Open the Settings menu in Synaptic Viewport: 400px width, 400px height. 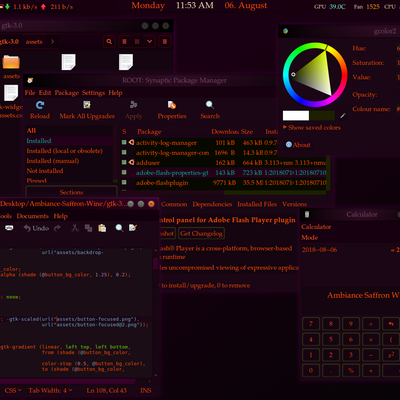point(93,93)
